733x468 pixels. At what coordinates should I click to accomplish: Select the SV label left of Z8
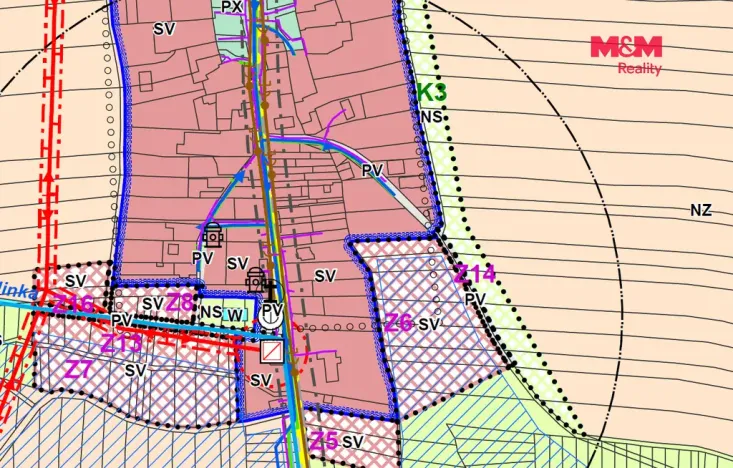pyautogui.click(x=152, y=303)
